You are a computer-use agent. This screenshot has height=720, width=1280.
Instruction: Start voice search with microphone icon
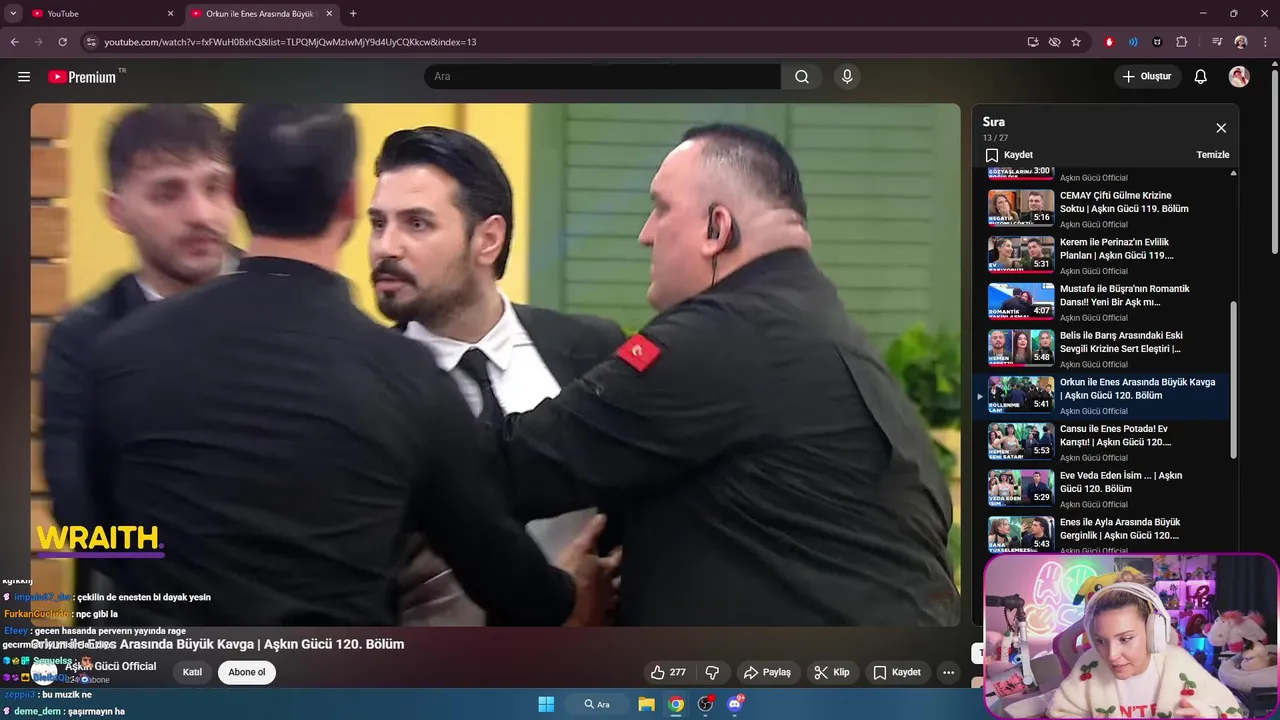tap(847, 77)
